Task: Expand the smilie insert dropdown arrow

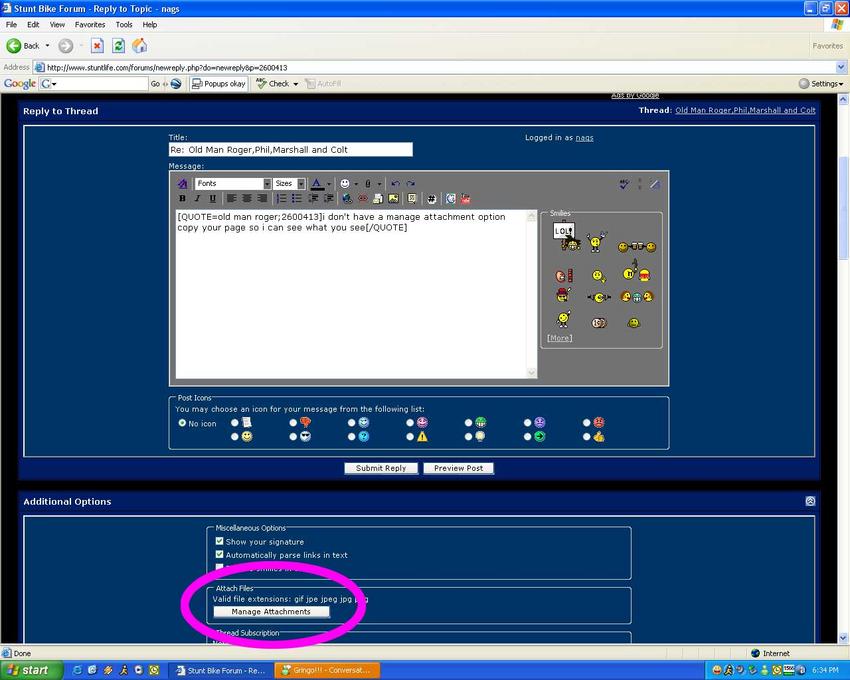Action: pyautogui.click(x=356, y=184)
